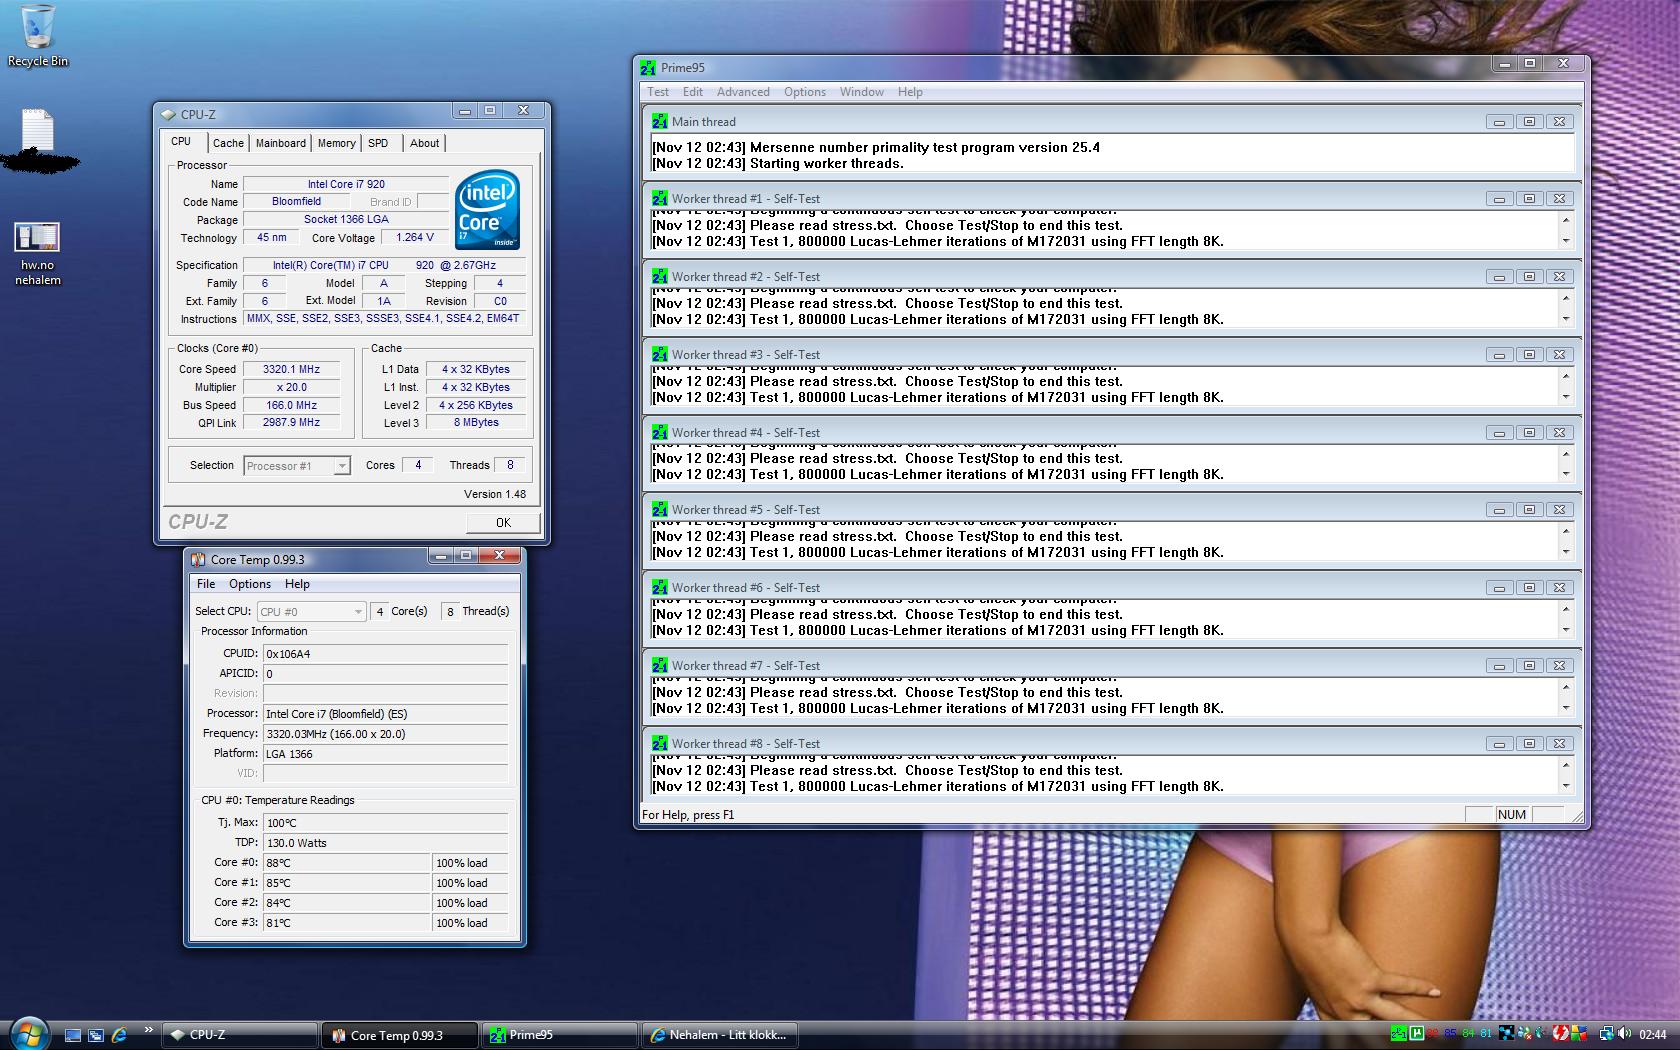Click Worker thread #1 window icon
1680x1050 pixels.
coord(659,198)
